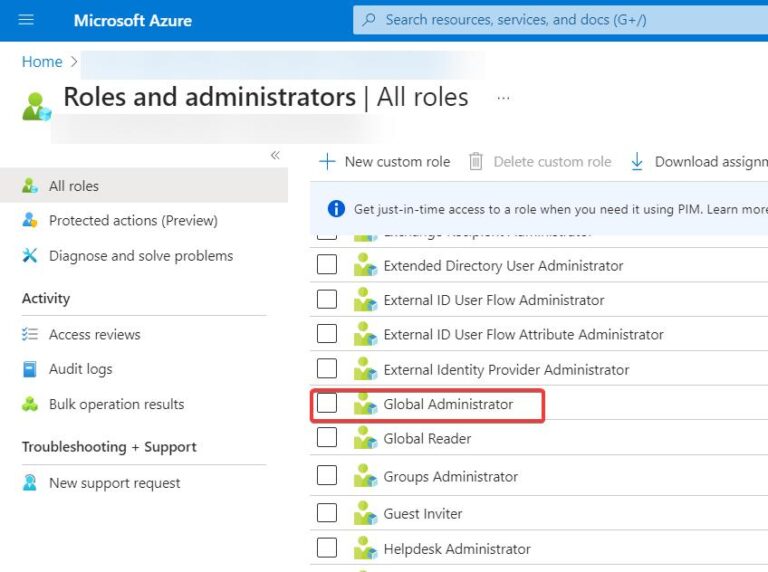Open the Guest Inviter role
The width and height of the screenshot is (768, 572).
(x=422, y=514)
